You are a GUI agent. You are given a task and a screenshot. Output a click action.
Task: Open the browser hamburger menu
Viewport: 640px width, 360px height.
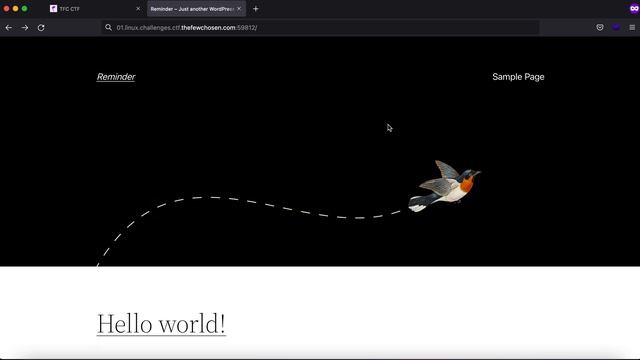(632, 27)
